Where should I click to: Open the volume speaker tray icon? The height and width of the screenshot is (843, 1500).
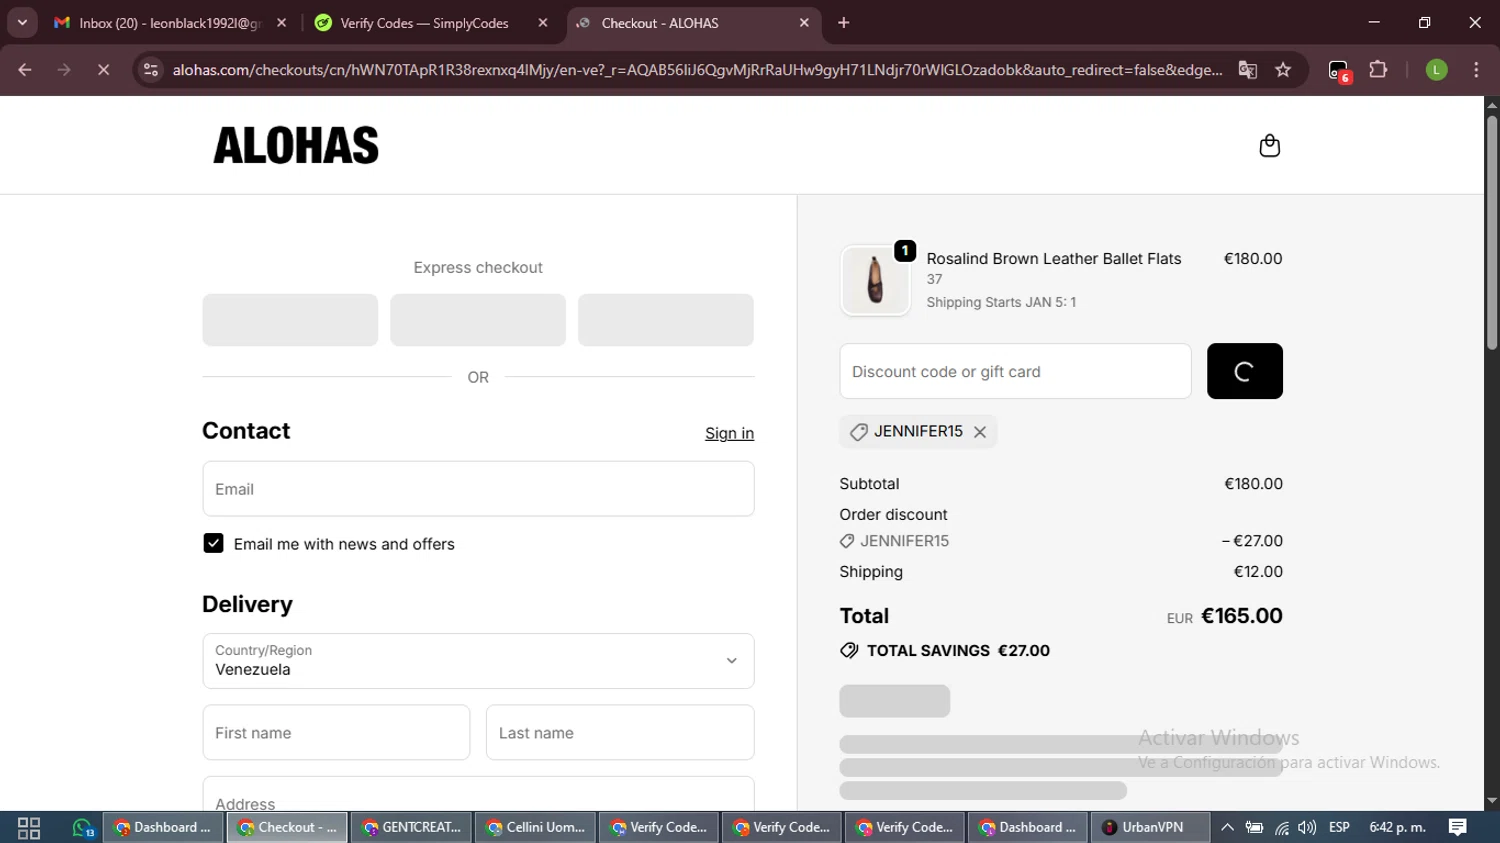tap(1307, 828)
